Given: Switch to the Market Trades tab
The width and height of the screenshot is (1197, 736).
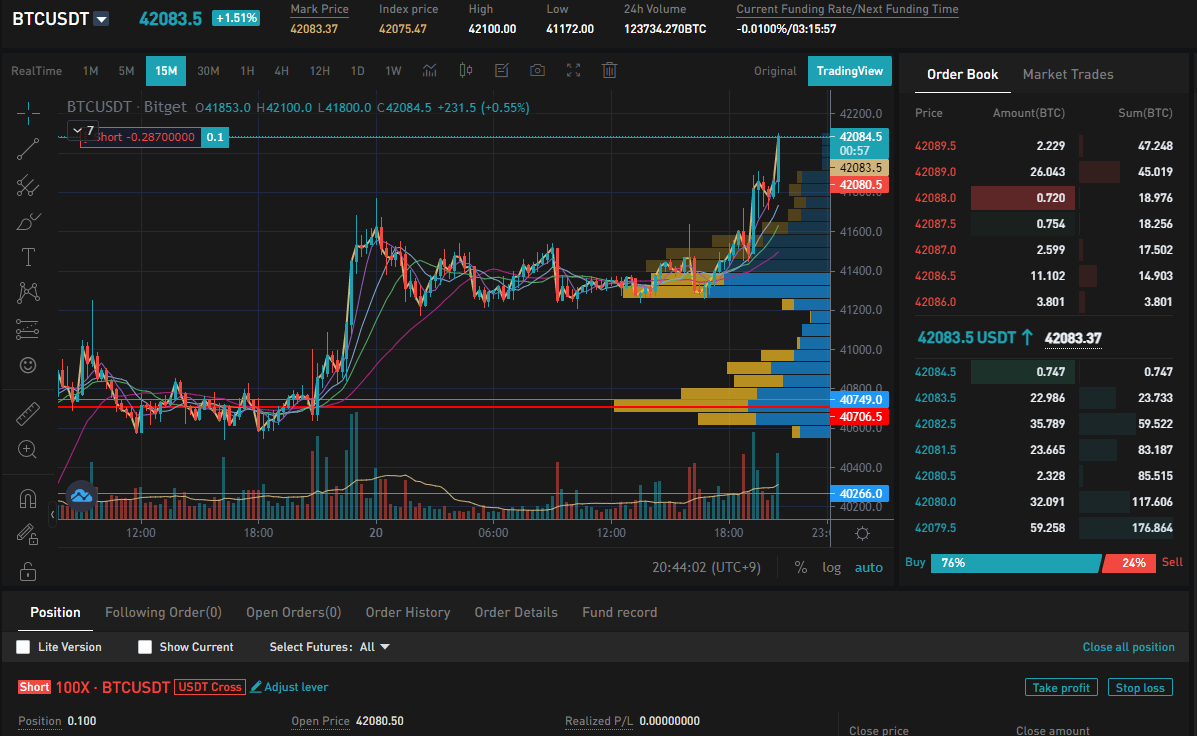Looking at the screenshot, I should (1068, 74).
